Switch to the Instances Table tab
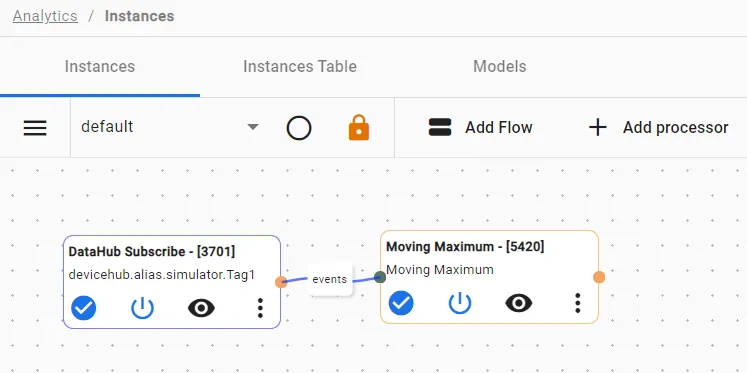The width and height of the screenshot is (747, 373). click(300, 66)
